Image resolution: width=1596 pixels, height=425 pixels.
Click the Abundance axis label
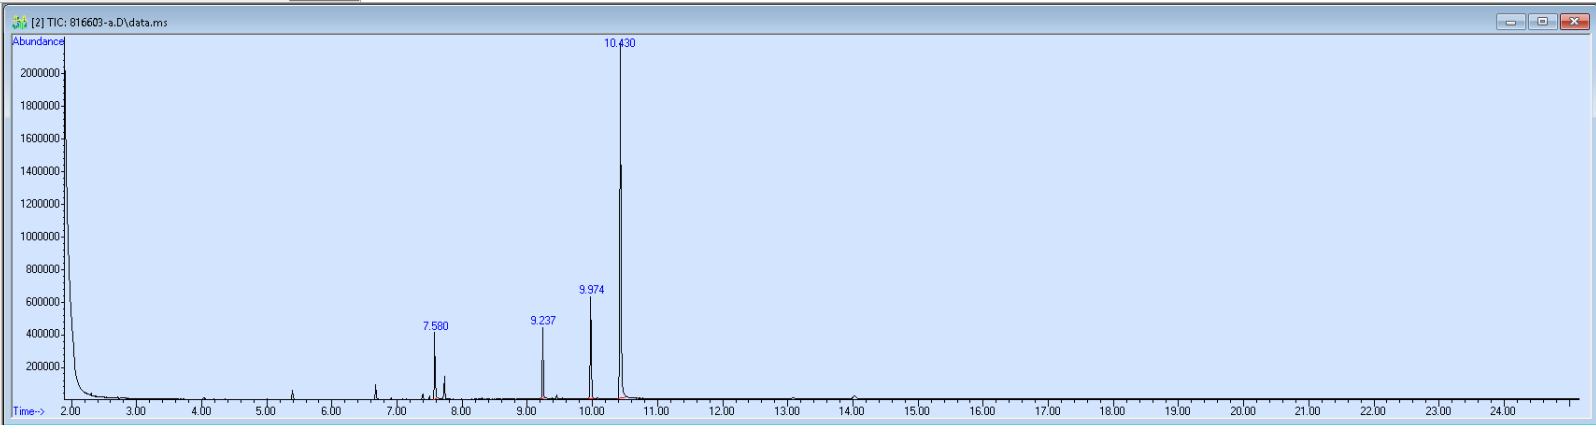pos(38,42)
